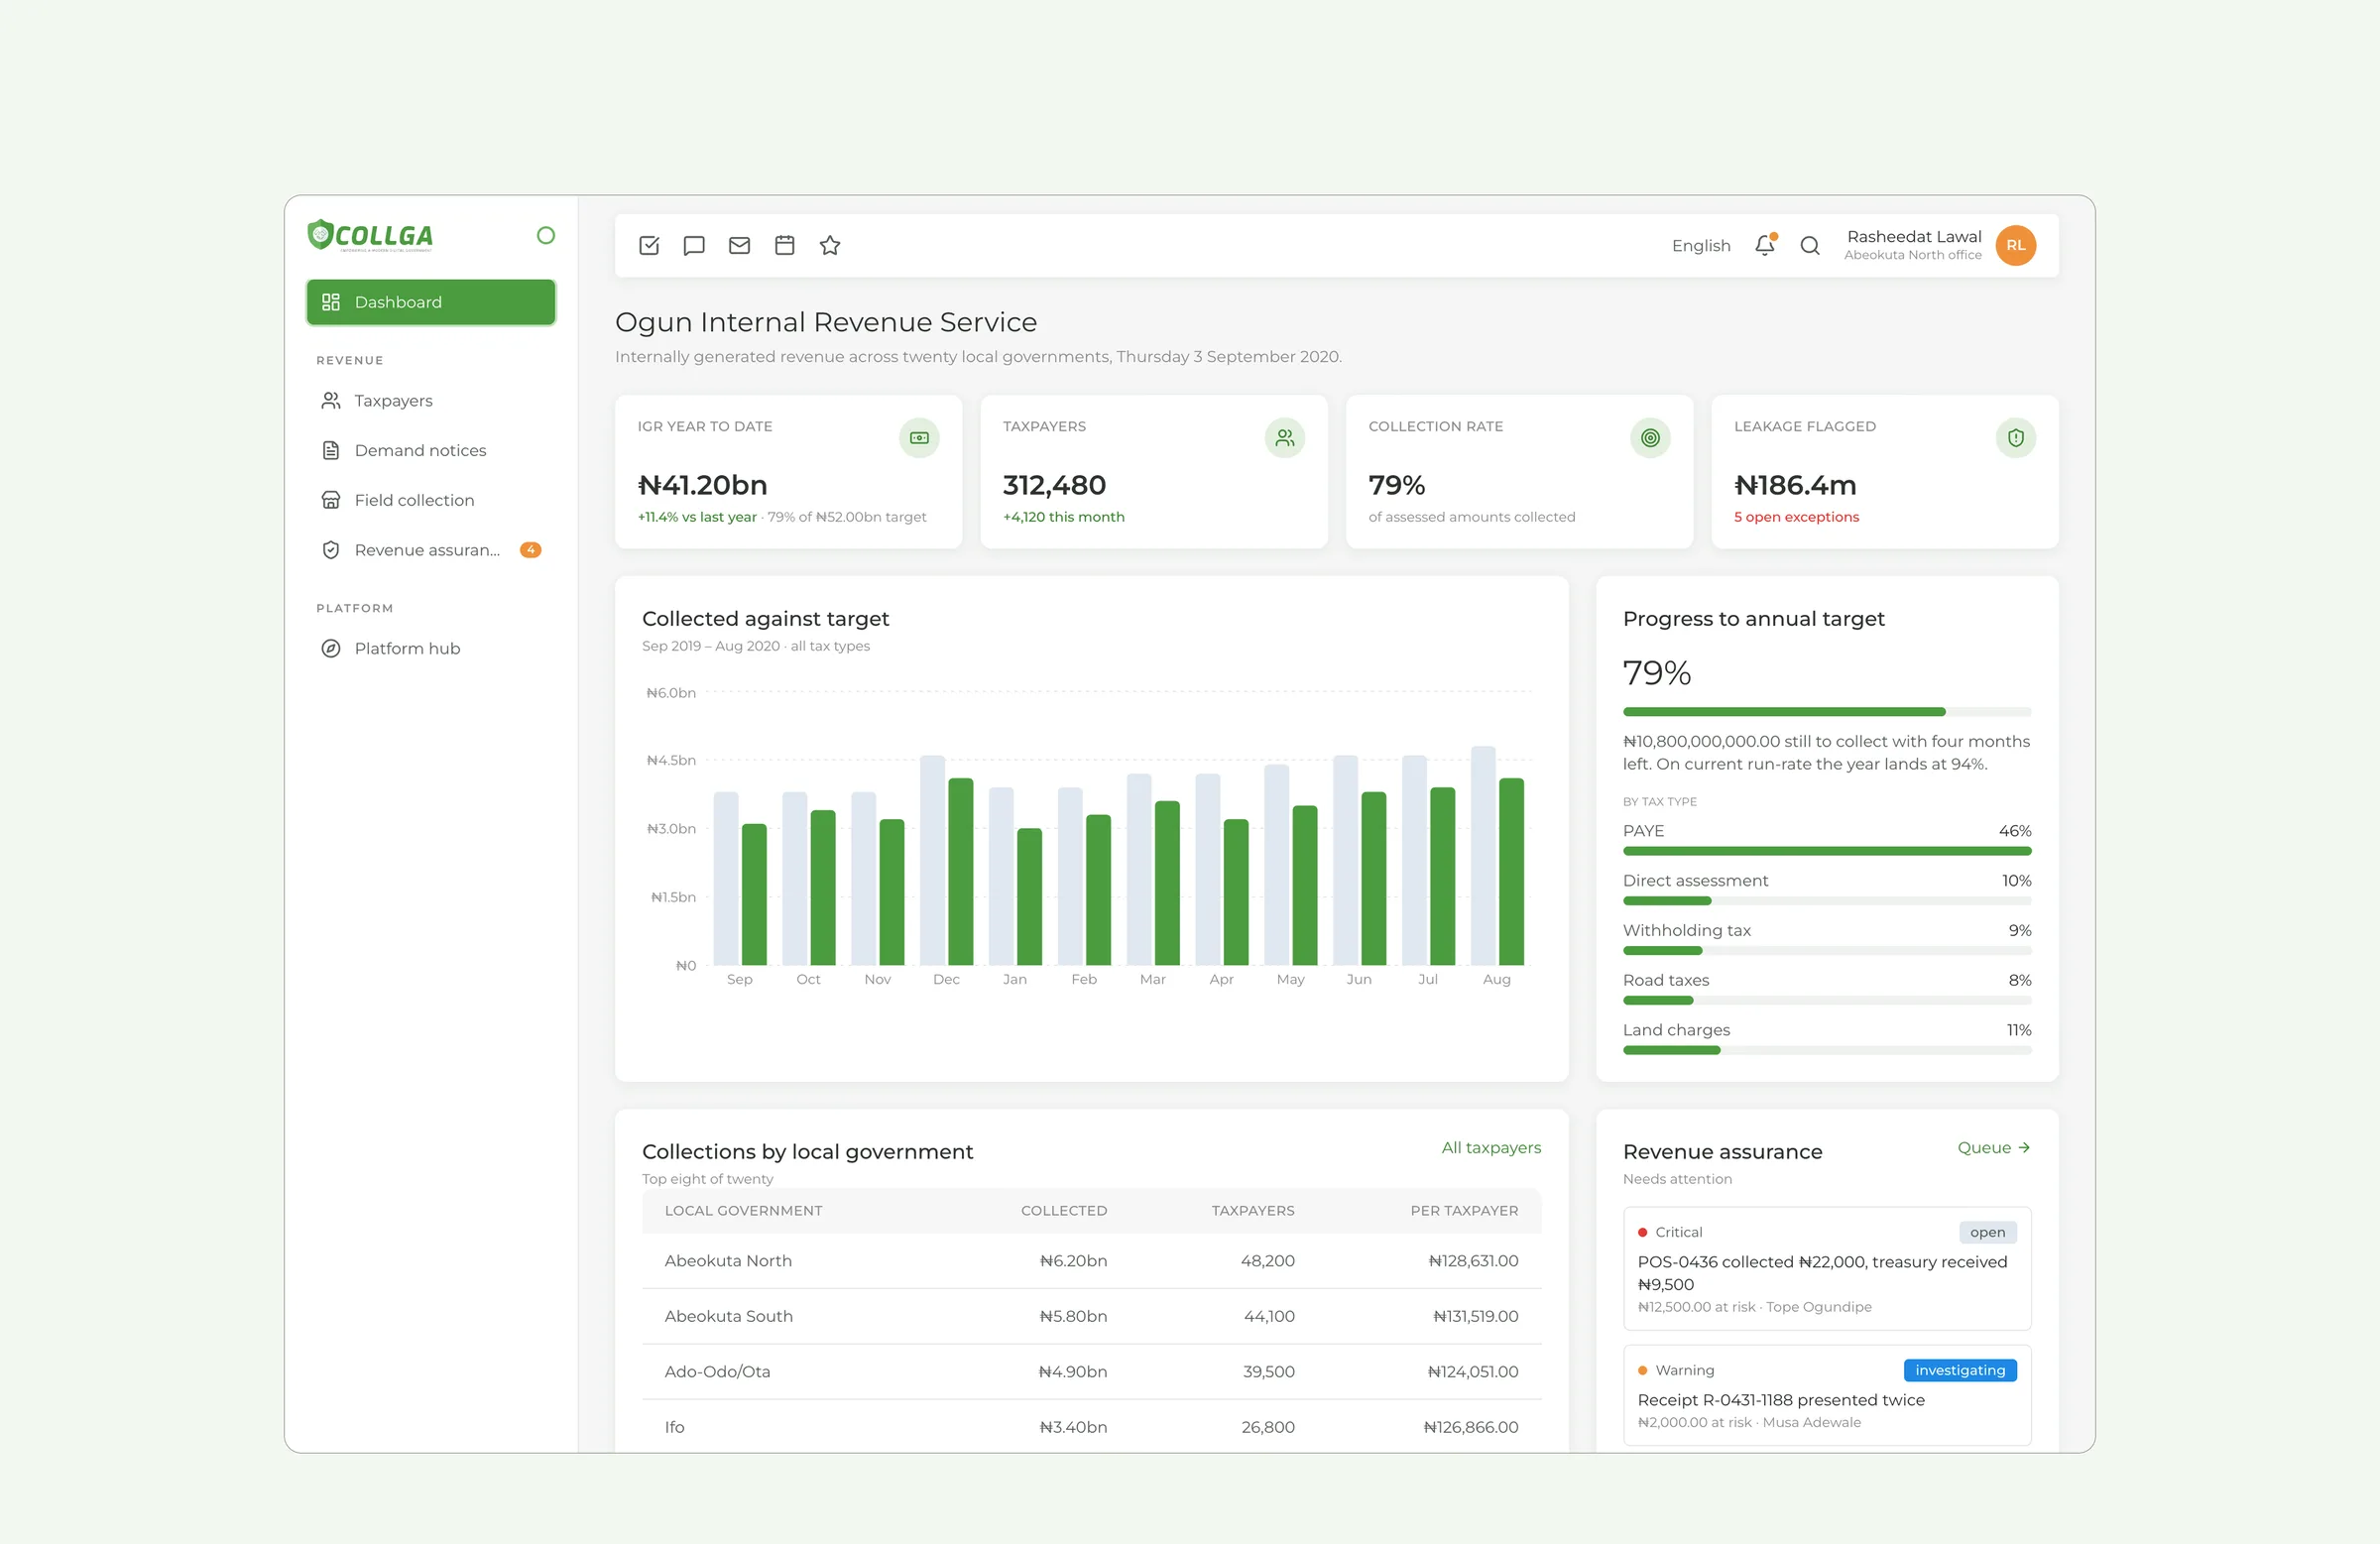
Task: Click the 5 open exceptions link
Action: coord(1796,517)
